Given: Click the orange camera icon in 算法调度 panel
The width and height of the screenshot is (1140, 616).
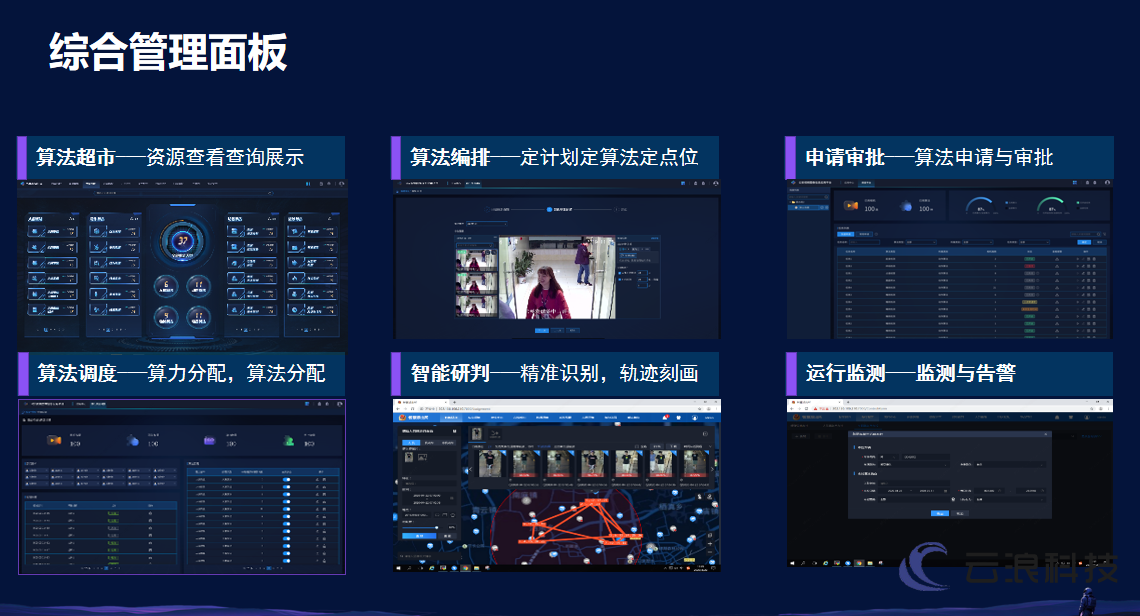Looking at the screenshot, I should coord(55,440).
